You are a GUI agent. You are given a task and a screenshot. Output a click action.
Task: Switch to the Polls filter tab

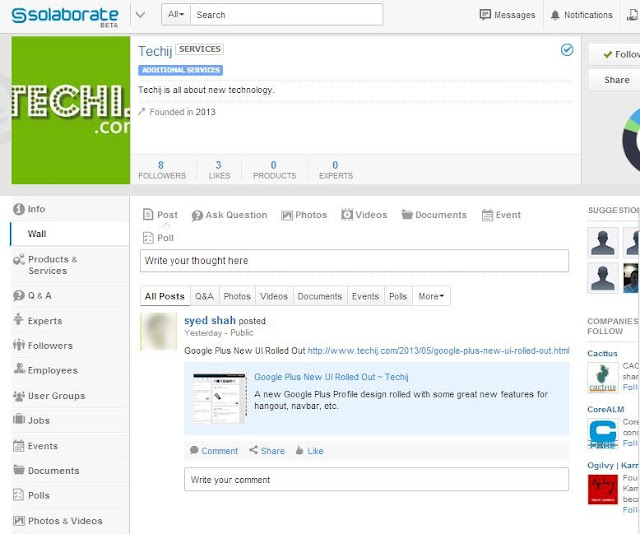[398, 296]
